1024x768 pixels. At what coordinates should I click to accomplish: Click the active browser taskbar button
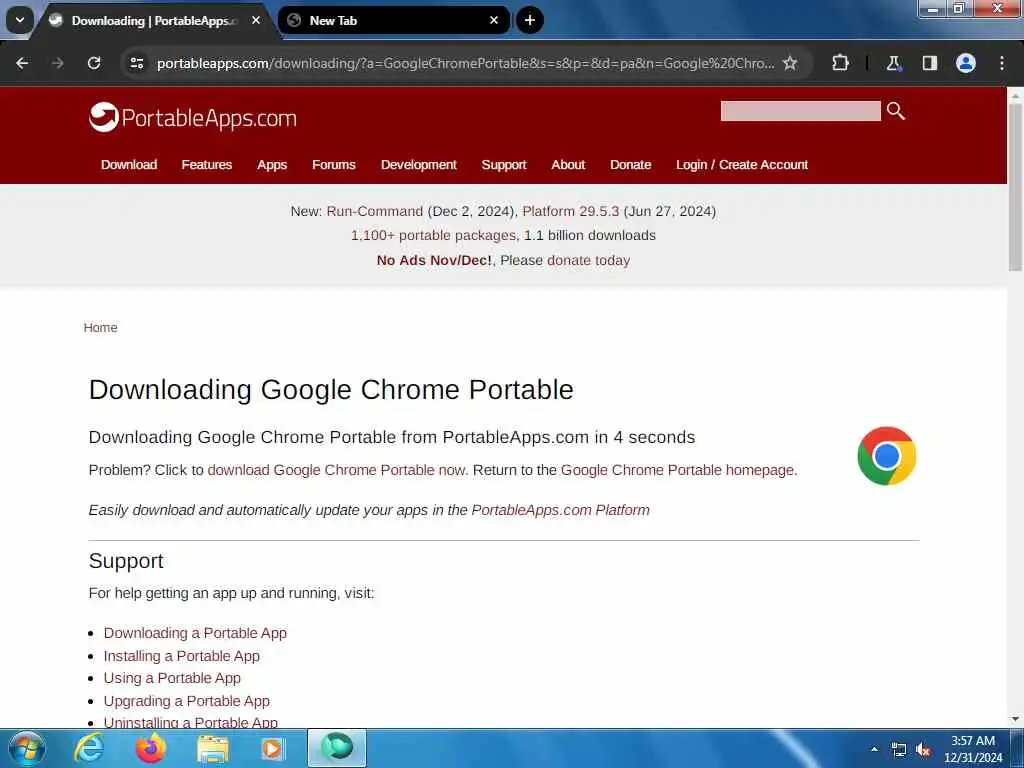(337, 748)
